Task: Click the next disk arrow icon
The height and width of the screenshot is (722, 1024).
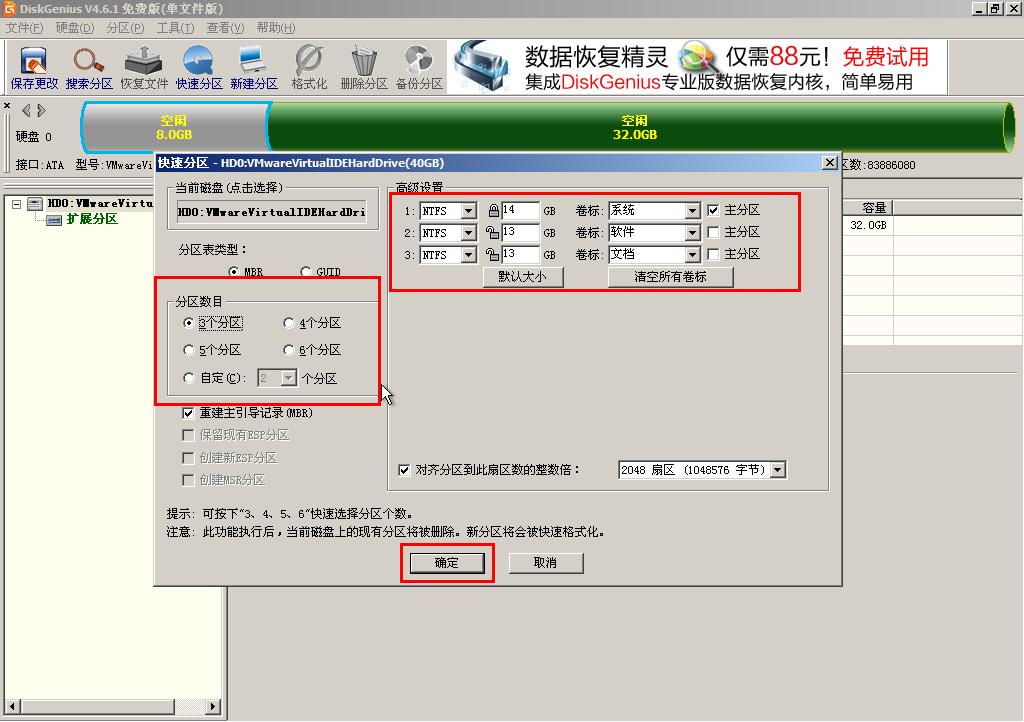Action: 41,110
